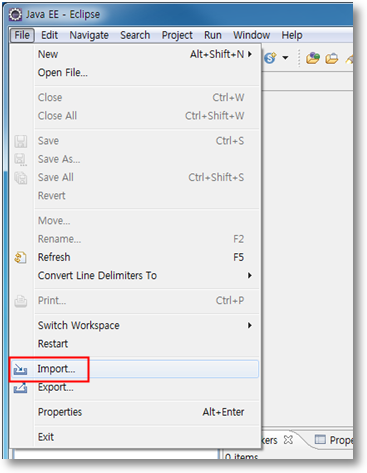Open the Edit menu

coord(49,35)
